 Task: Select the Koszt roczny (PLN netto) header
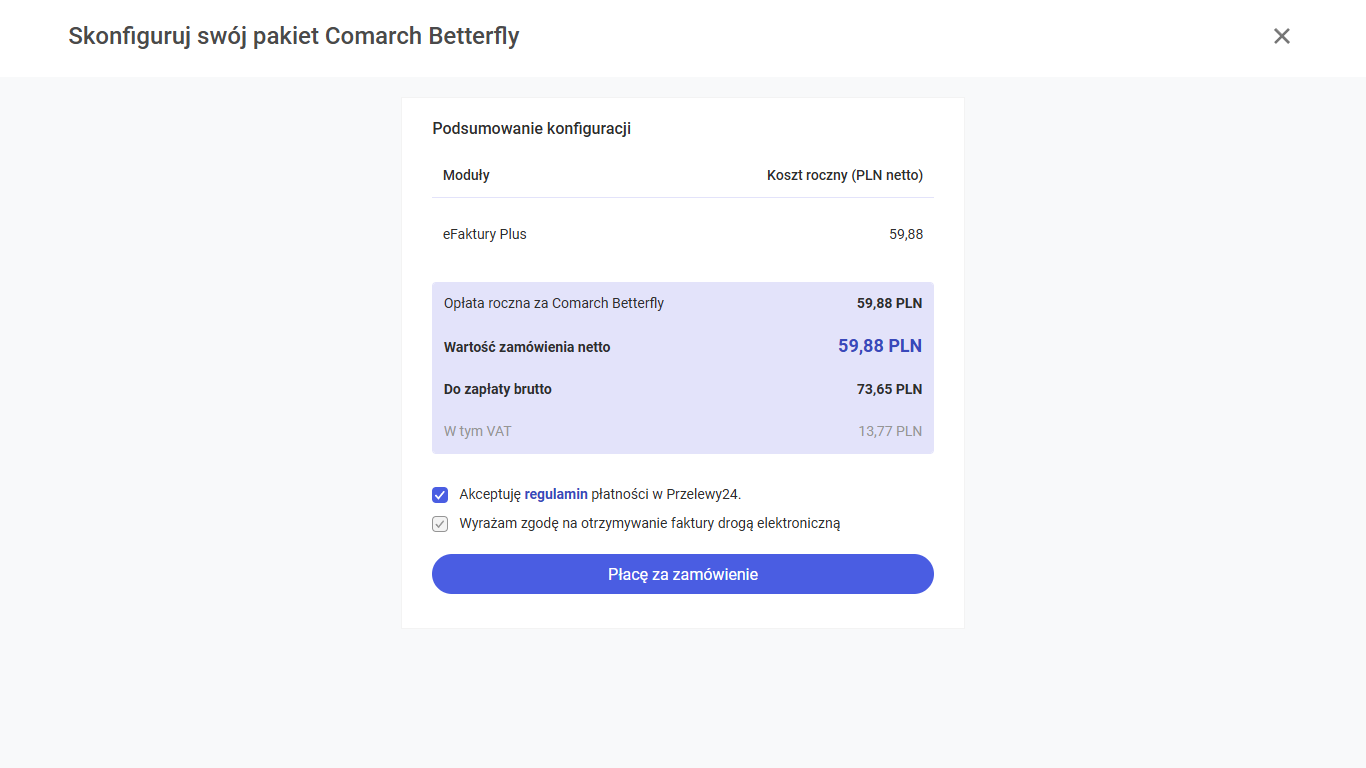pyautogui.click(x=844, y=175)
